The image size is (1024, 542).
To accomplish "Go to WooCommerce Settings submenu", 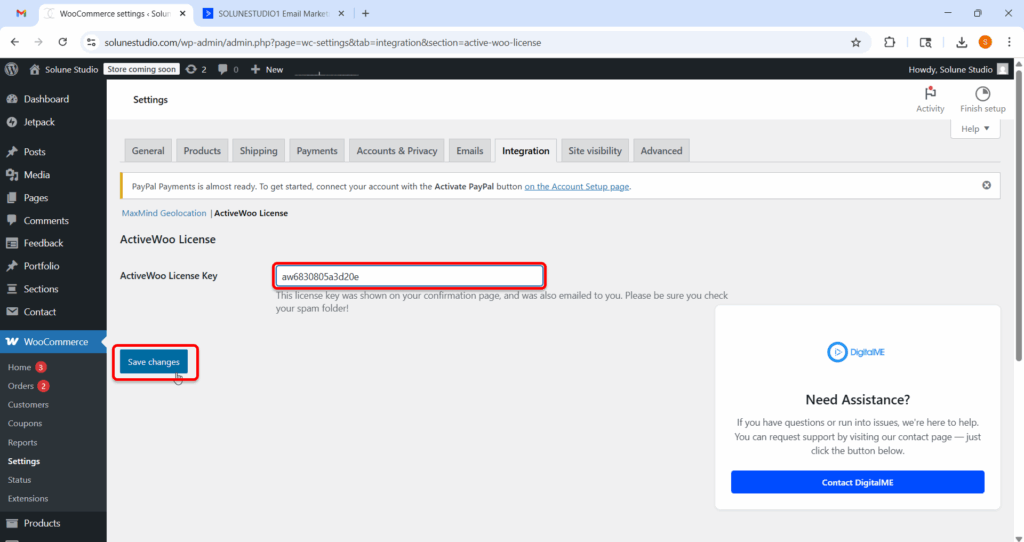I will [24, 461].
